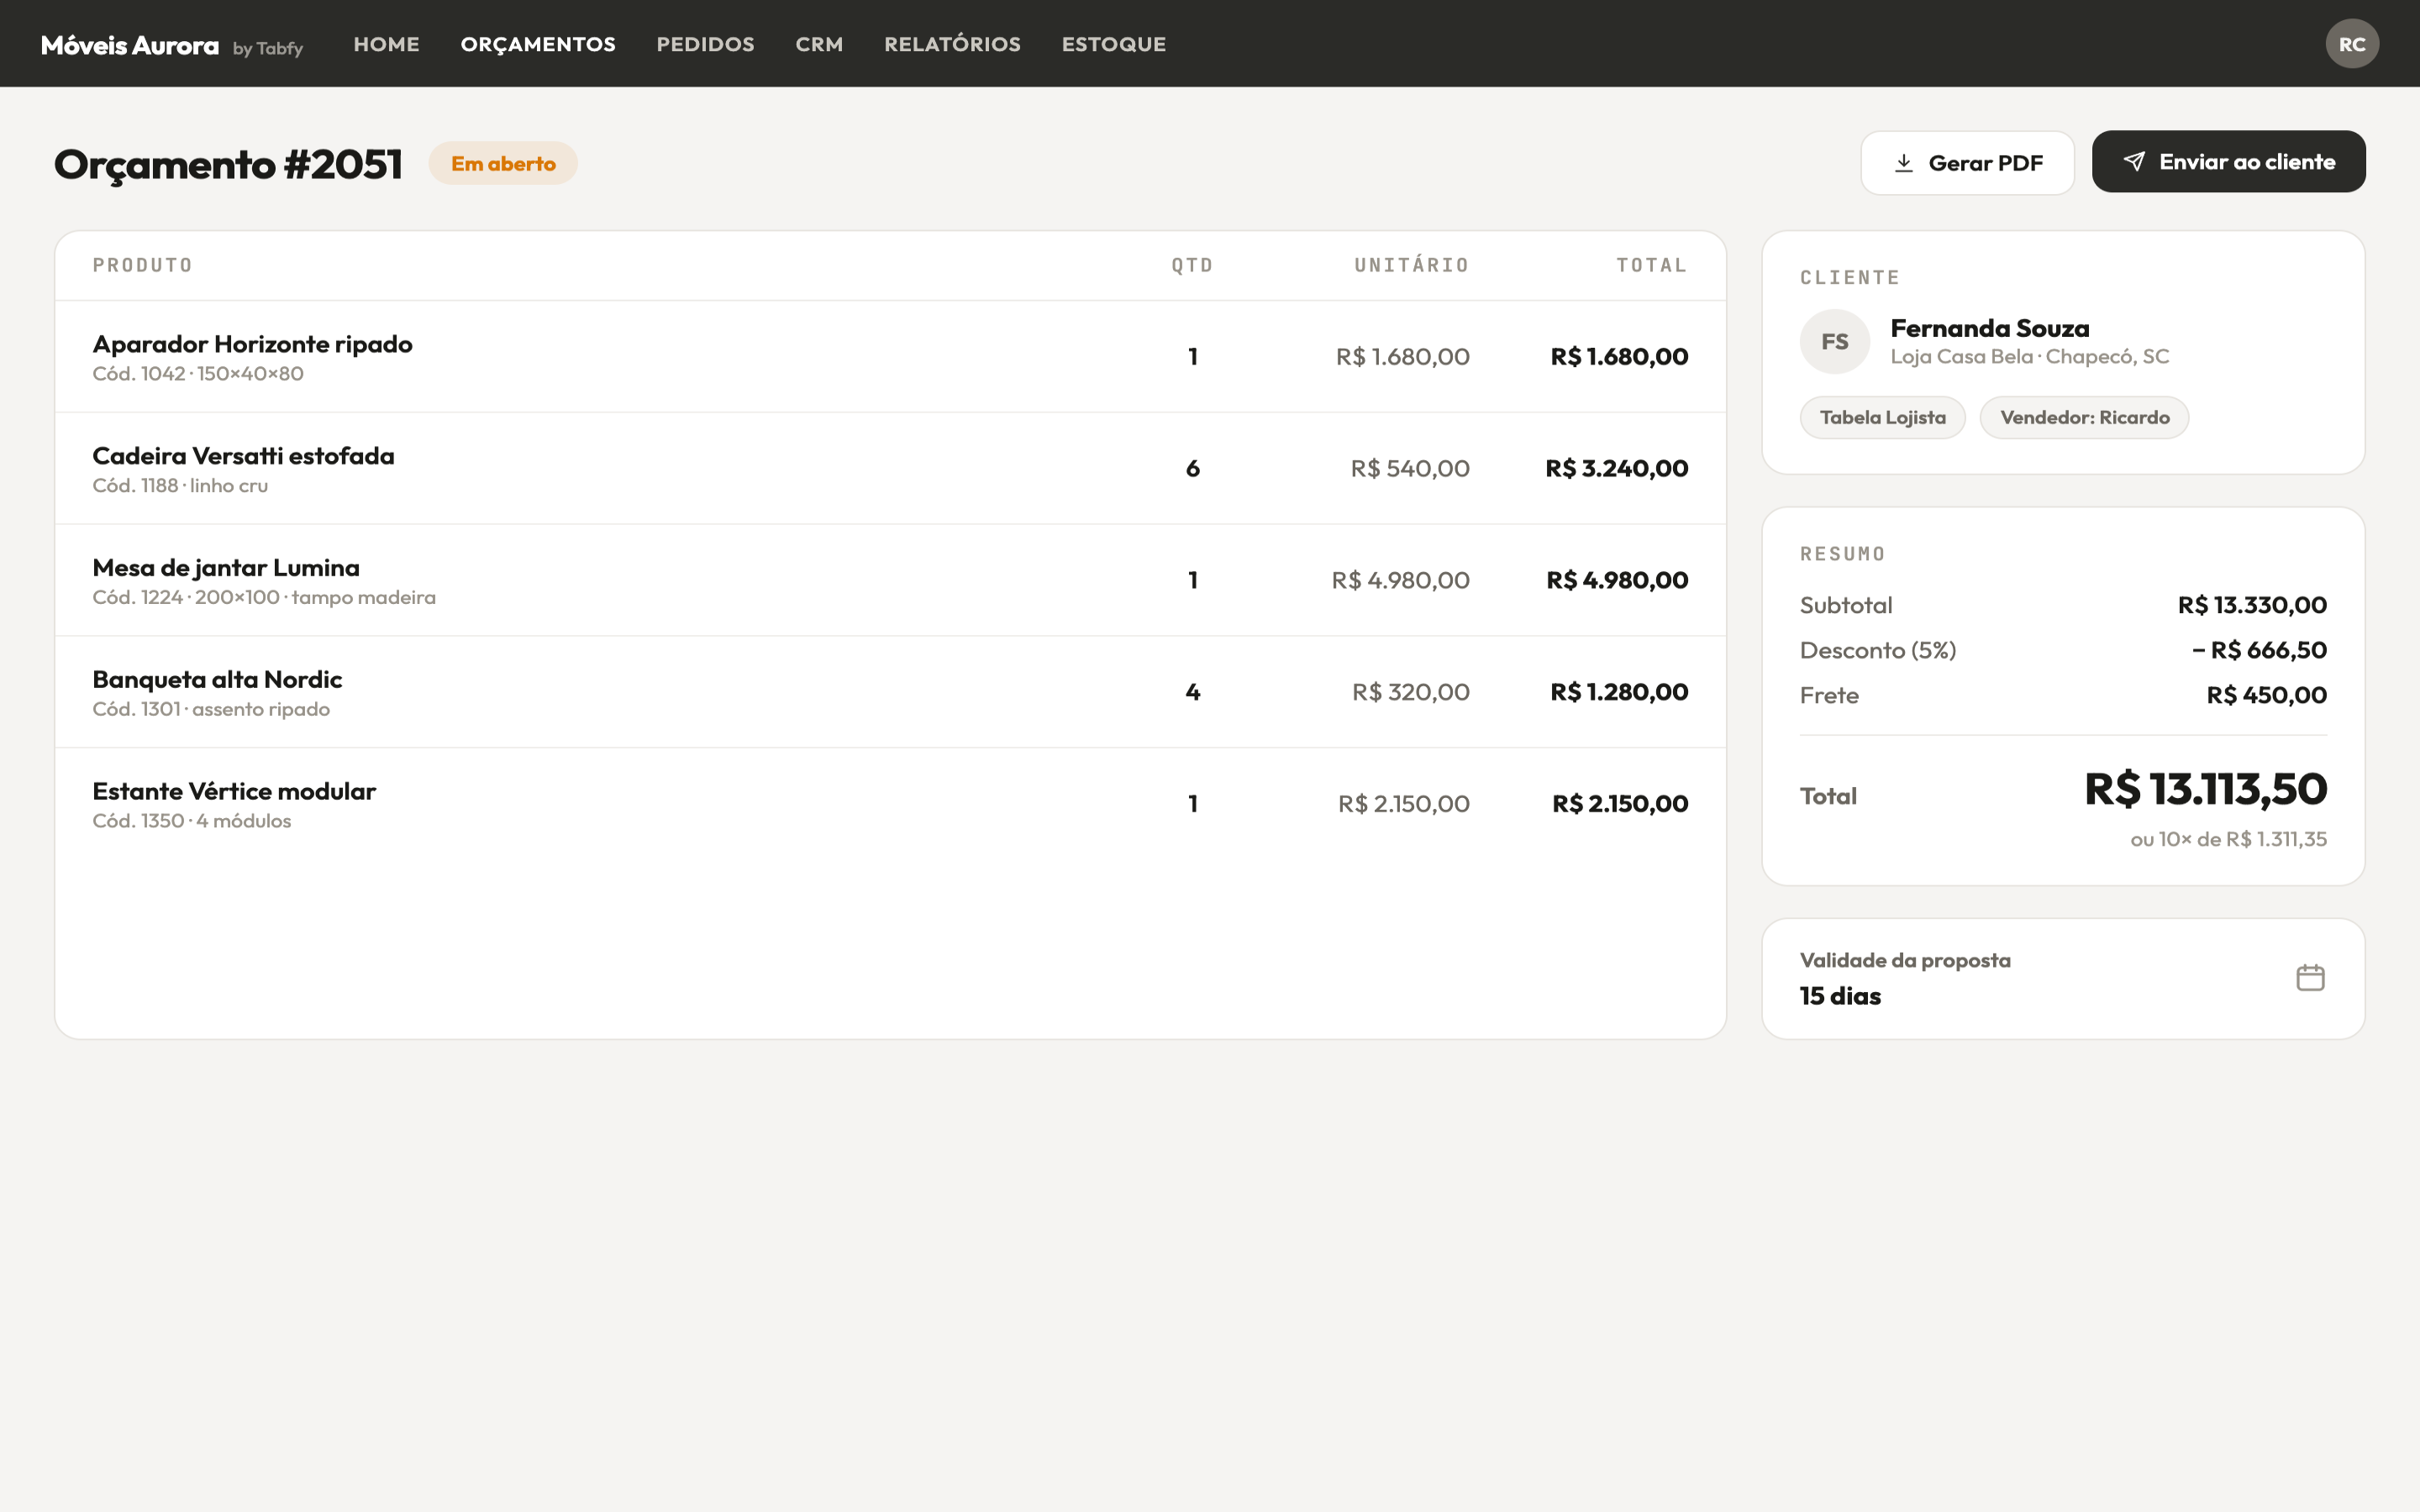Open Mesa de jantar Lumina item
This screenshot has width=2420, height=1512.
click(x=226, y=568)
